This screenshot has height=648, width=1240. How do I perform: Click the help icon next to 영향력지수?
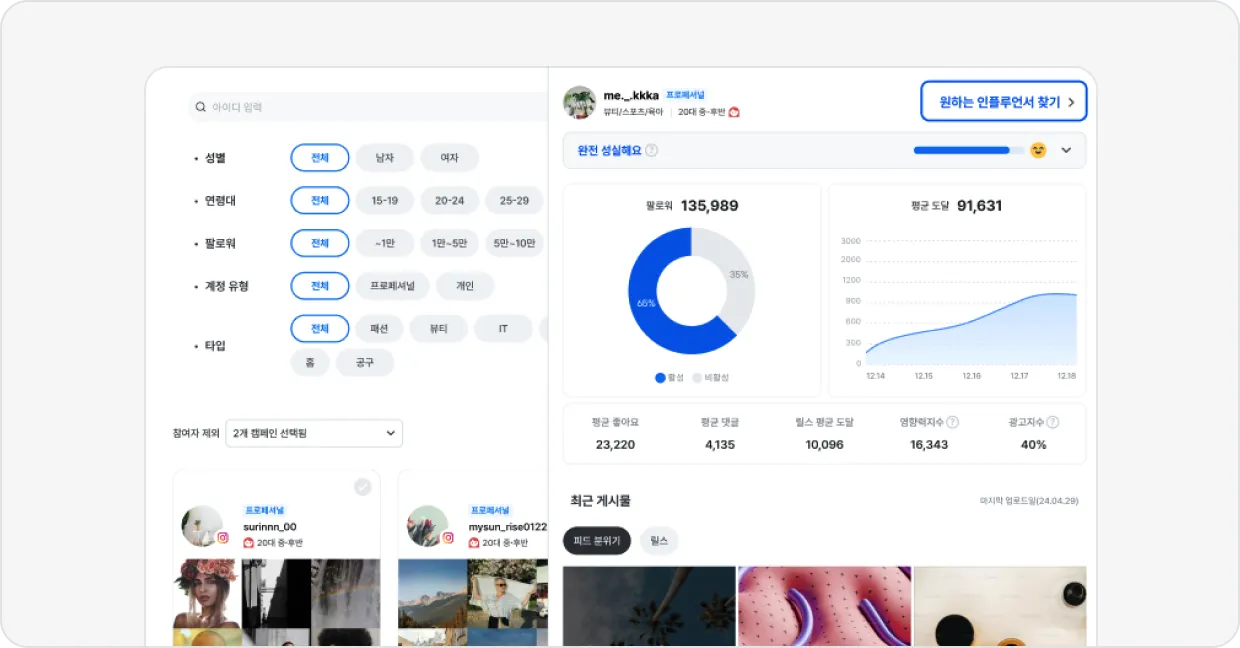[x=953, y=422]
